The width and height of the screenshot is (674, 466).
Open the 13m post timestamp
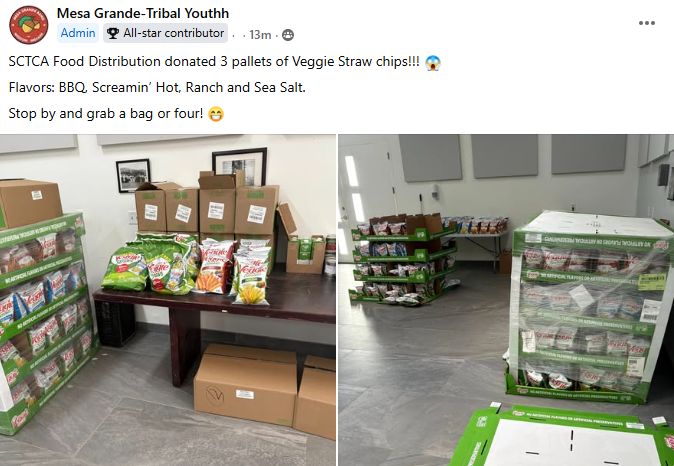tap(260, 35)
